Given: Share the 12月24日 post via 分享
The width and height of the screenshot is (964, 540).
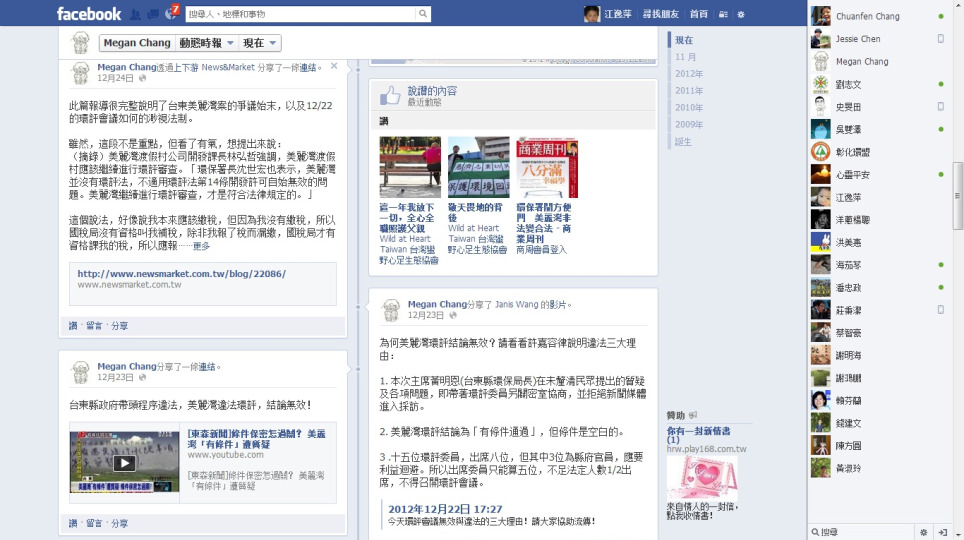Looking at the screenshot, I should [119, 326].
